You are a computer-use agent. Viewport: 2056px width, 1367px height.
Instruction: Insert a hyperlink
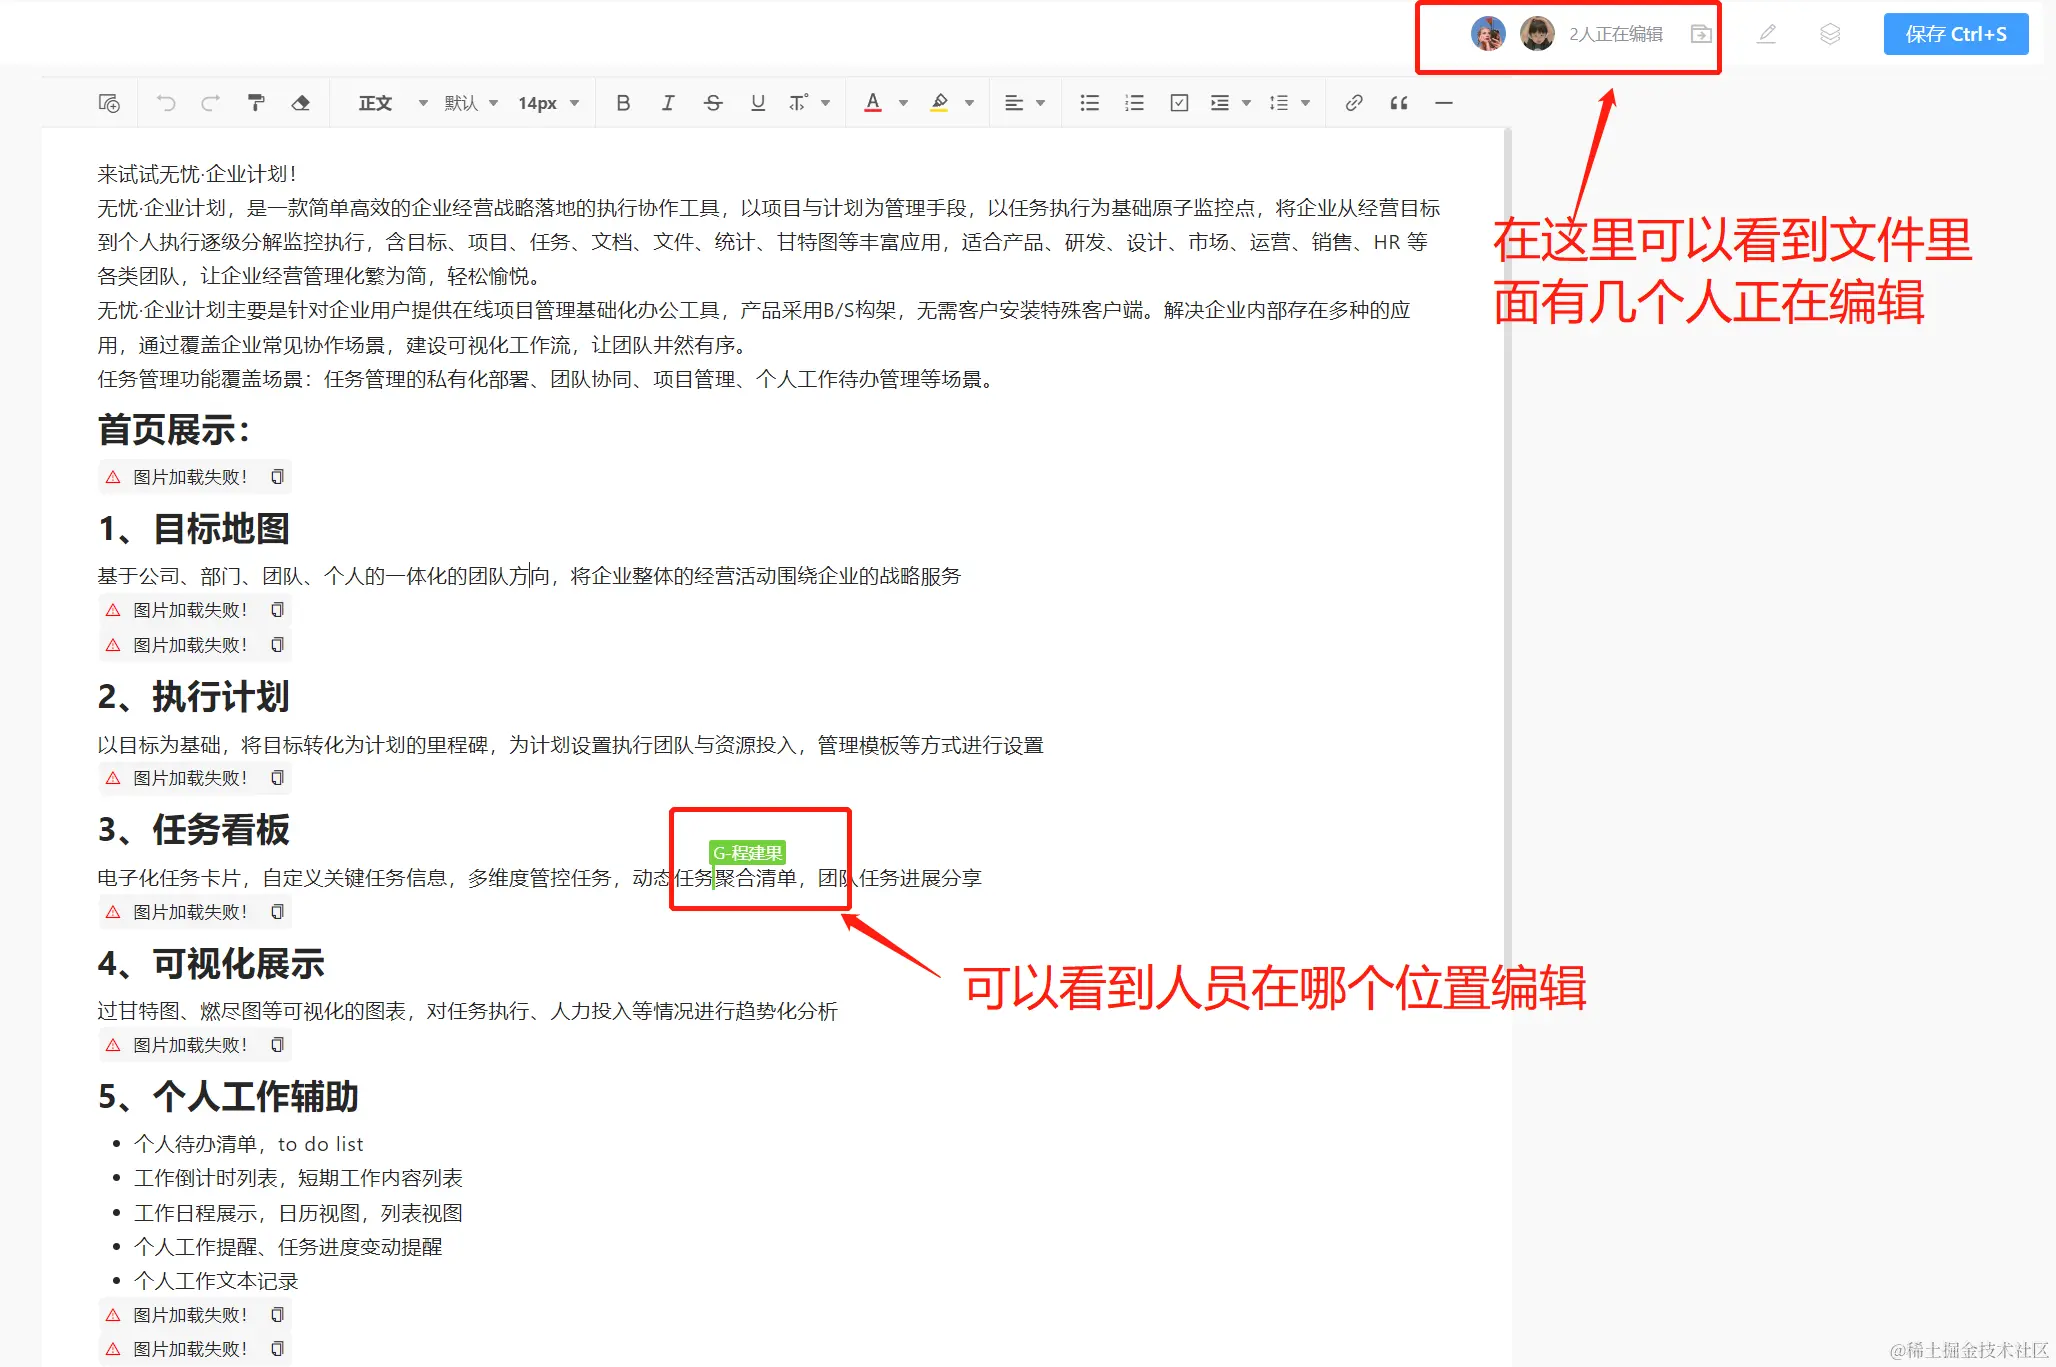tap(1354, 103)
